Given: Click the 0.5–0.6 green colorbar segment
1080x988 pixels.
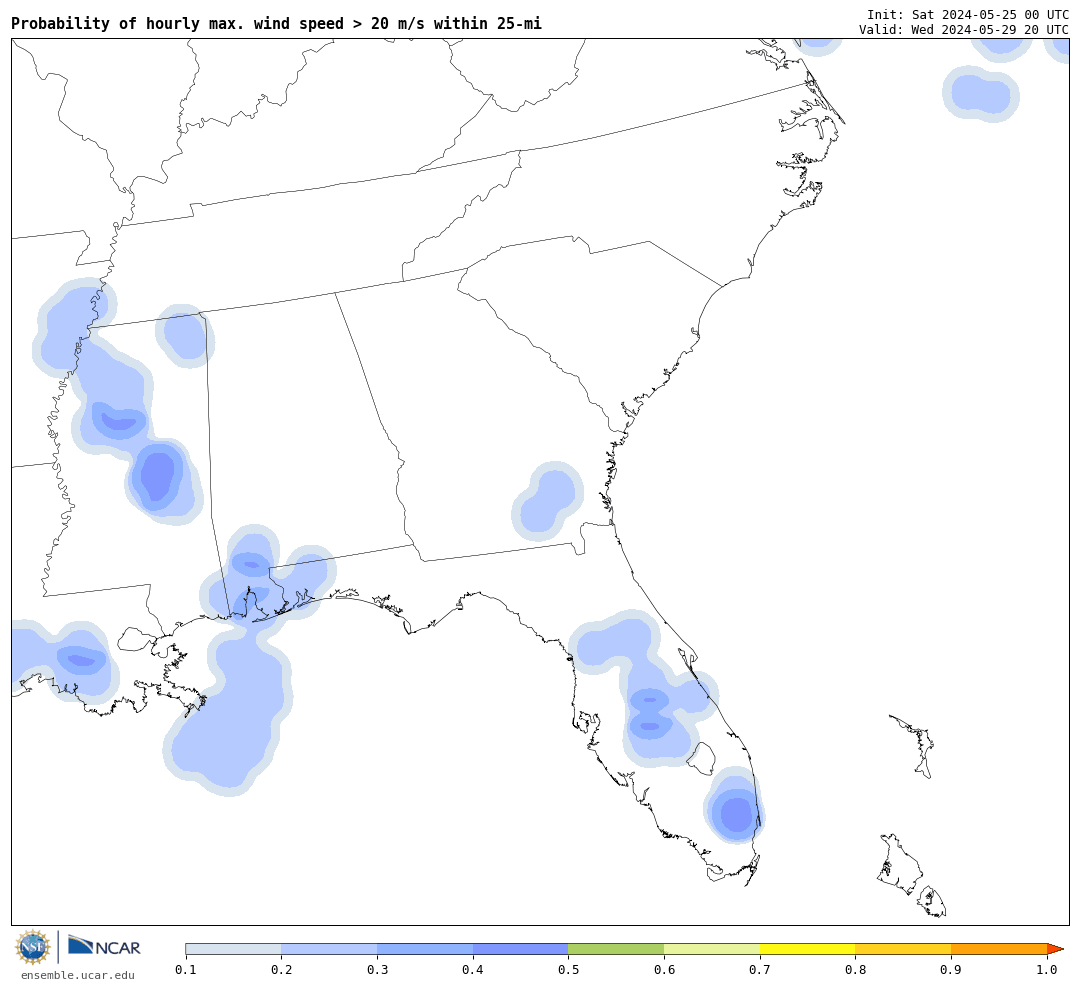Looking at the screenshot, I should click(x=616, y=949).
